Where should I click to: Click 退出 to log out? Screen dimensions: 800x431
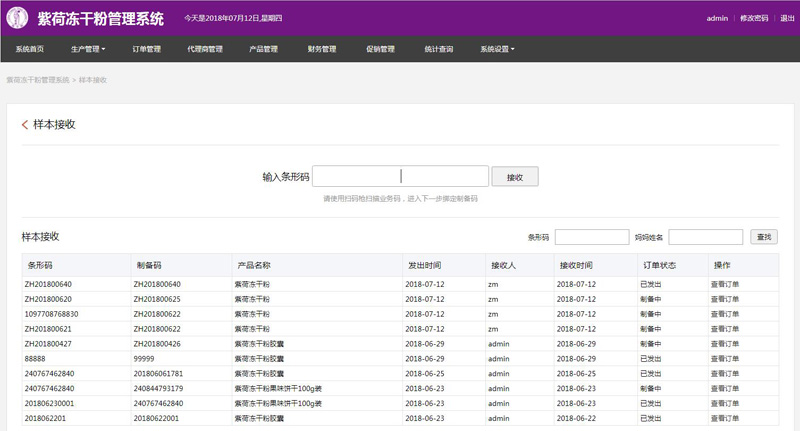point(787,18)
